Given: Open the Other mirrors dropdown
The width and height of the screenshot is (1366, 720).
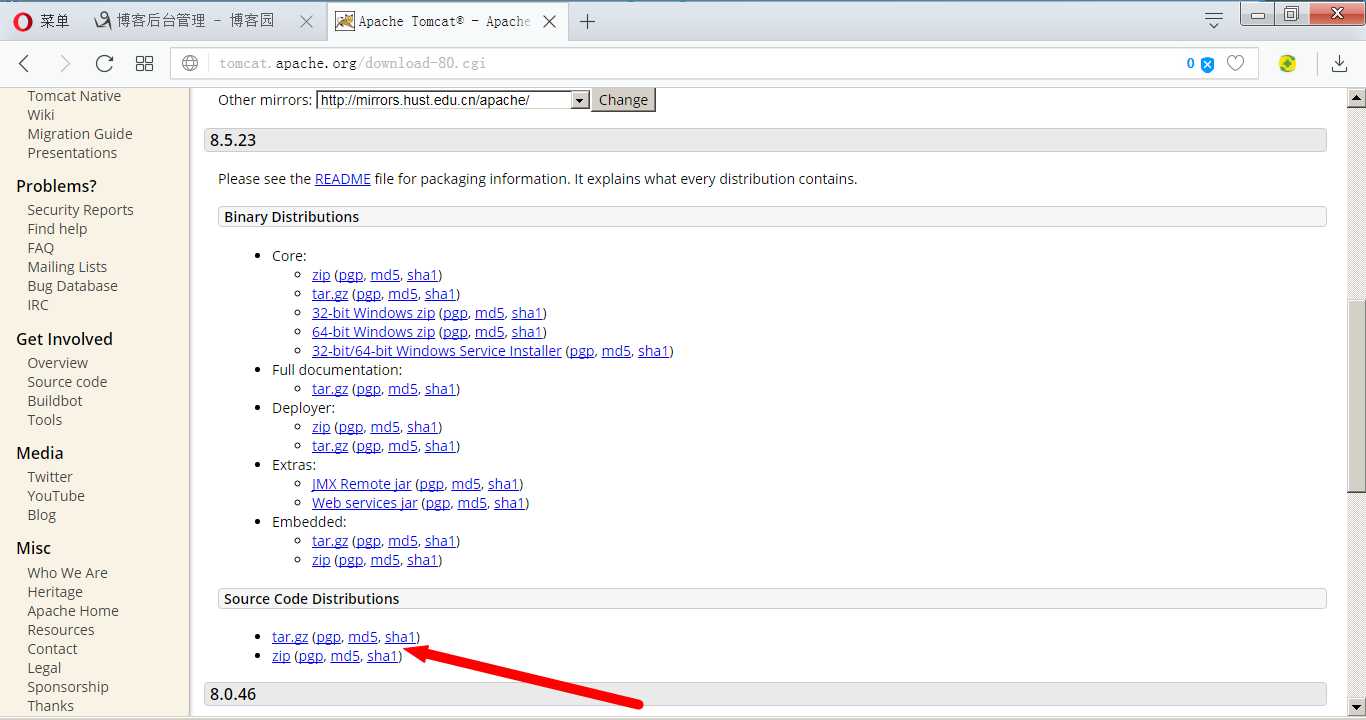Looking at the screenshot, I should (453, 100).
